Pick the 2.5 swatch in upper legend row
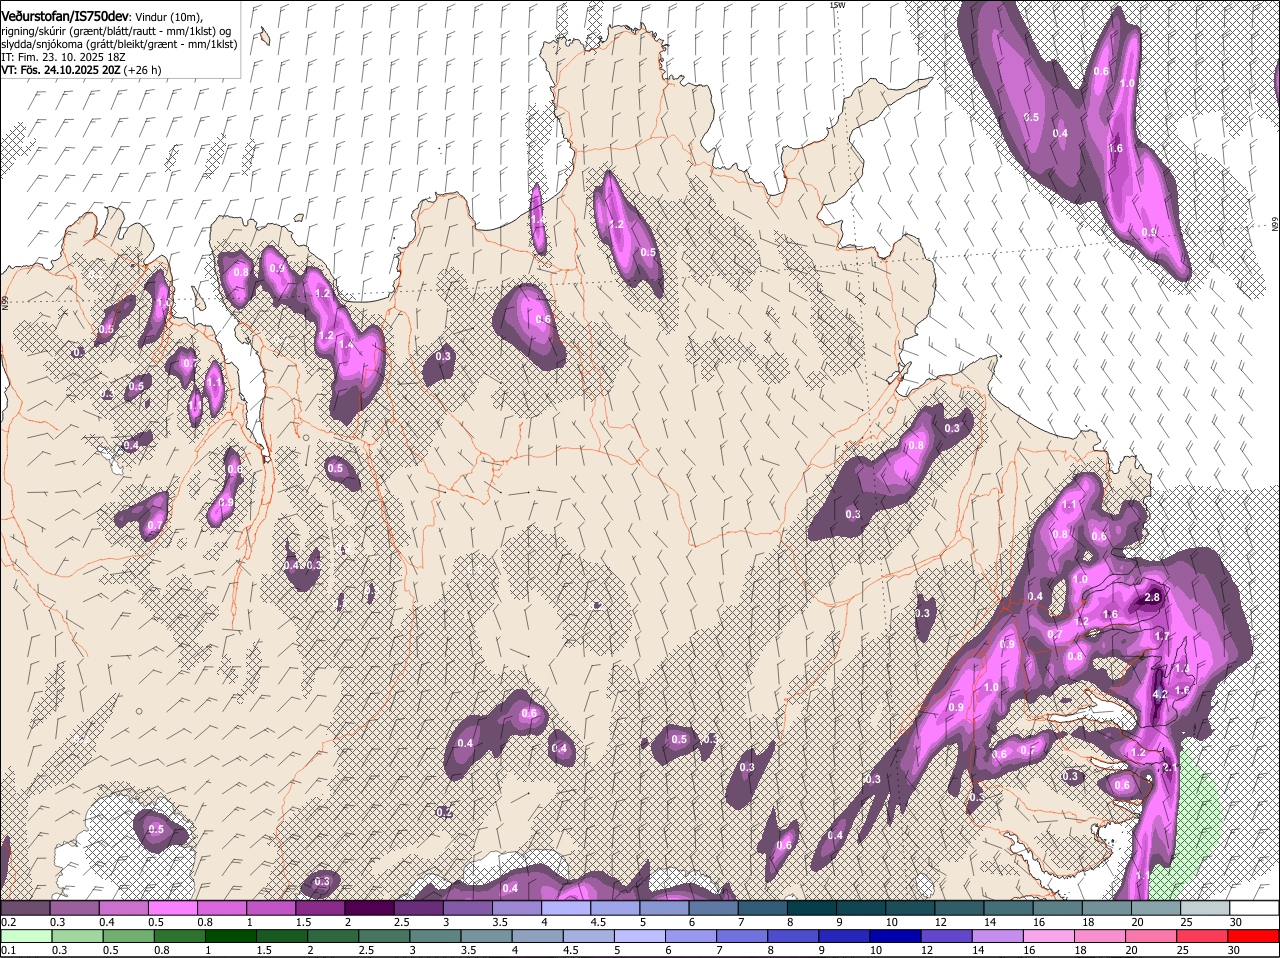The width and height of the screenshot is (1280, 958). tap(418, 907)
